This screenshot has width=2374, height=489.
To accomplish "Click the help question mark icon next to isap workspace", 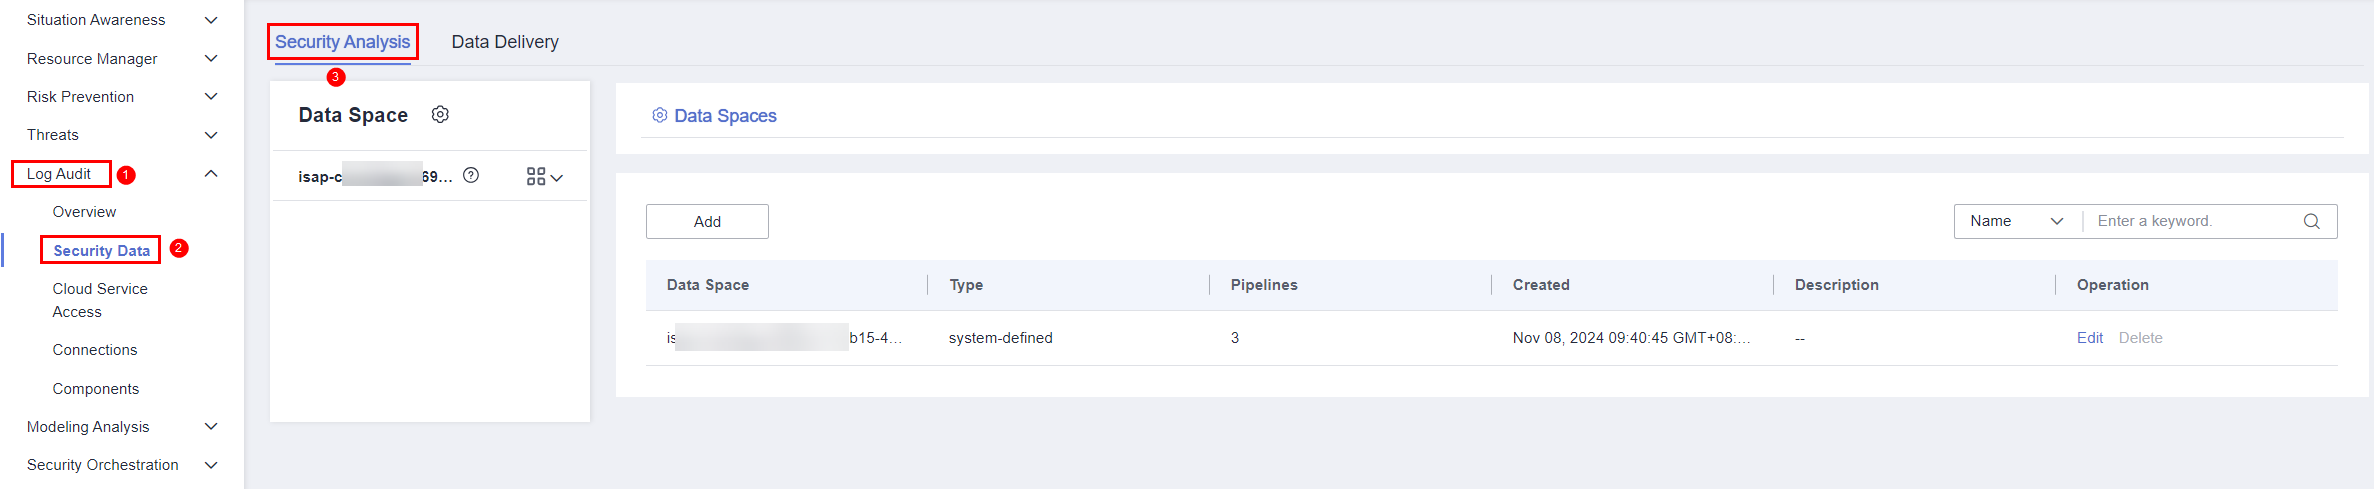I will (471, 176).
